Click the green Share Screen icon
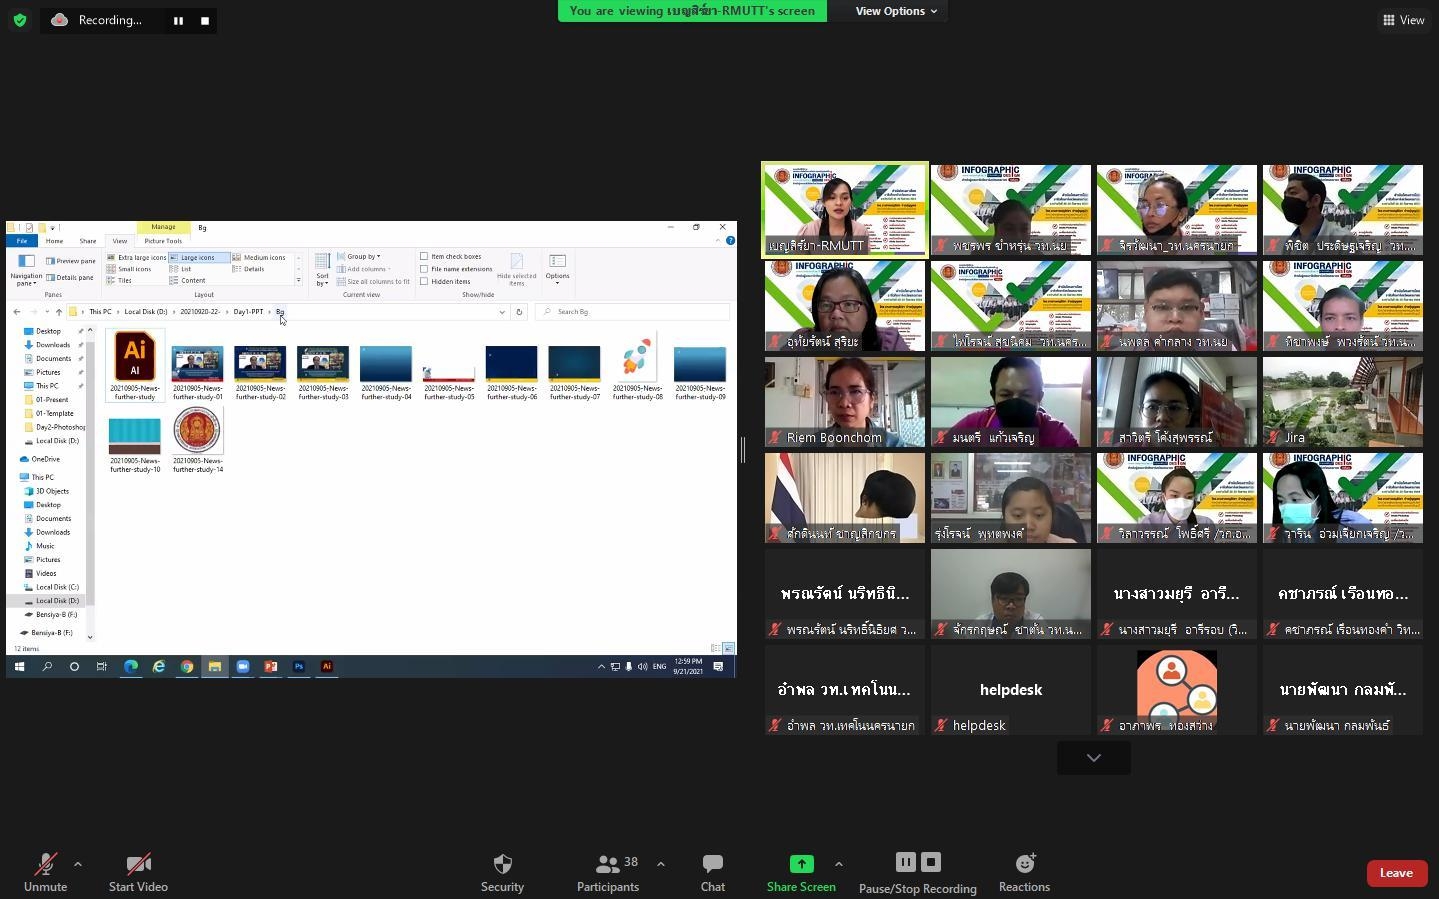This screenshot has width=1439, height=899. tap(801, 864)
